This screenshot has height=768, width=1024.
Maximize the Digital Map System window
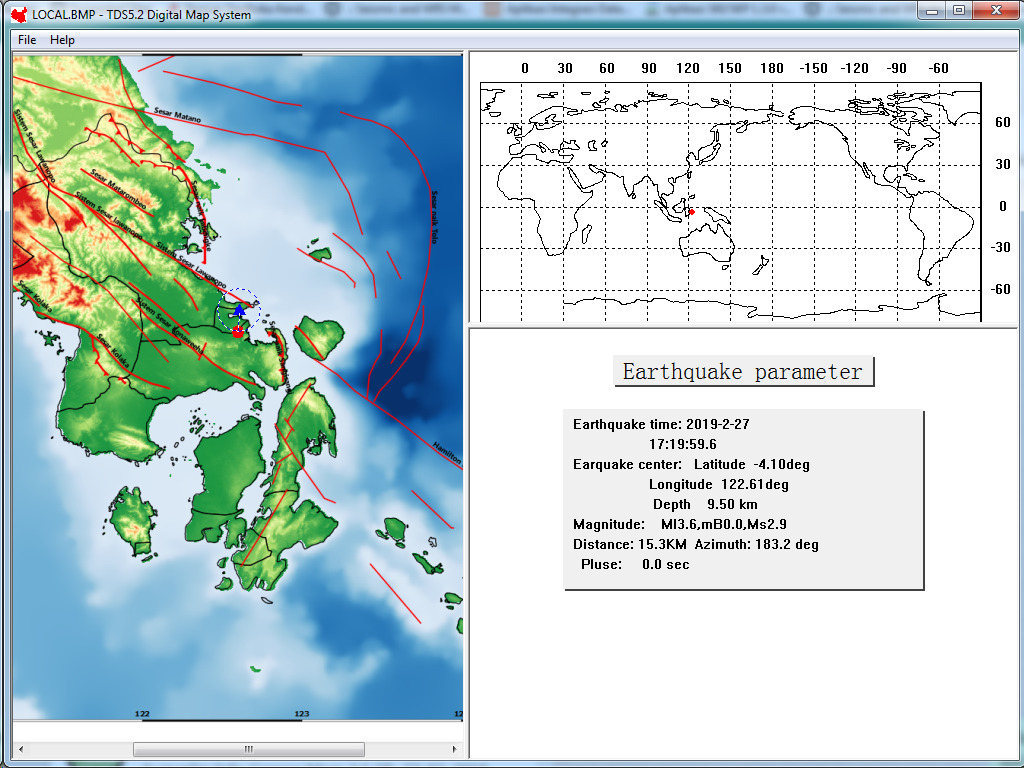958,11
